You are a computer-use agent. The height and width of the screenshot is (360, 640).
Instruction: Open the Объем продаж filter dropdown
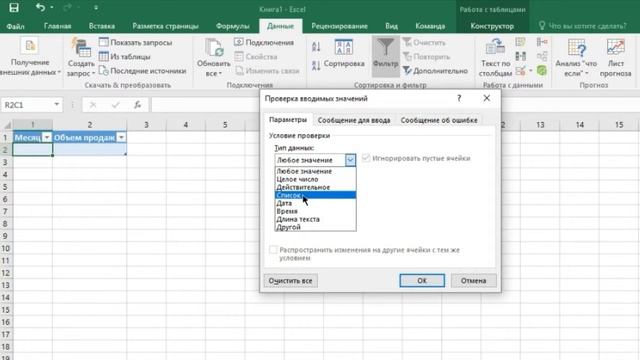pyautogui.click(x=121, y=138)
